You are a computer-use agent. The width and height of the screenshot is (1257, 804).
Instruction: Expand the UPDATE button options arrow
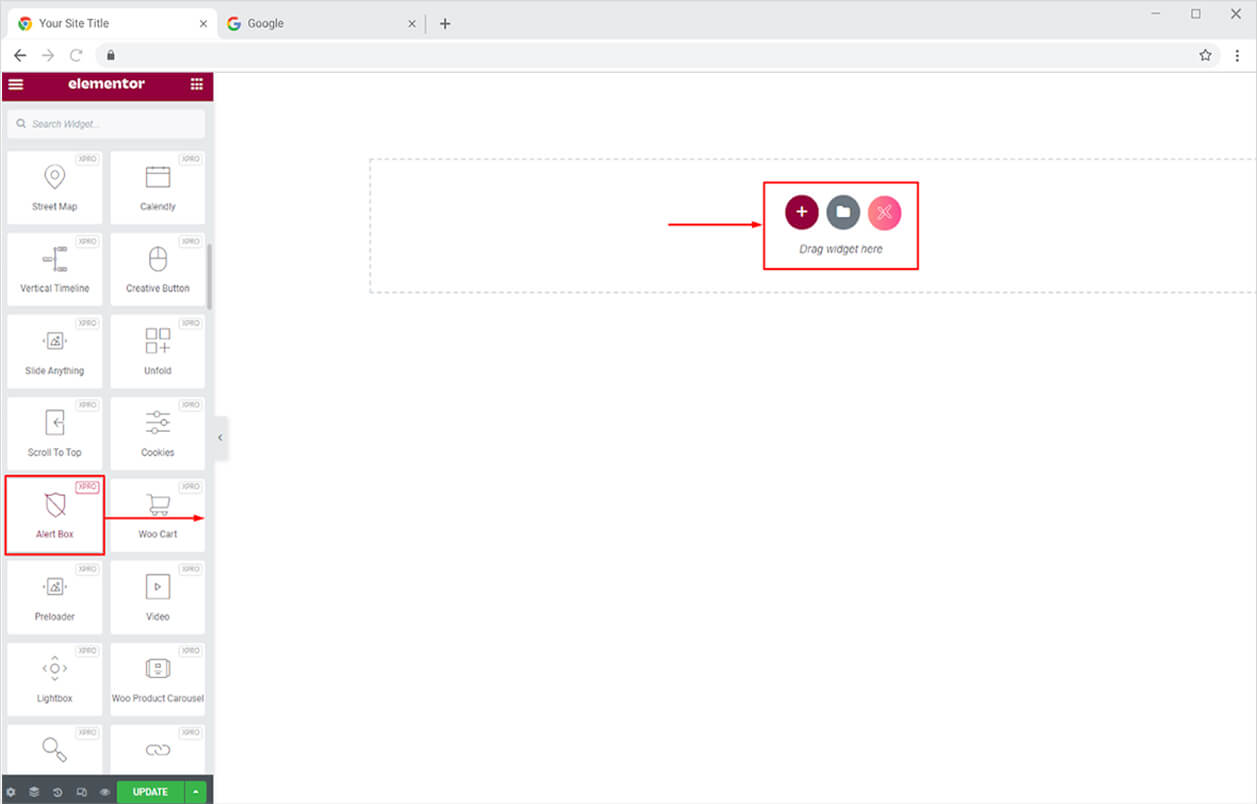pos(195,791)
